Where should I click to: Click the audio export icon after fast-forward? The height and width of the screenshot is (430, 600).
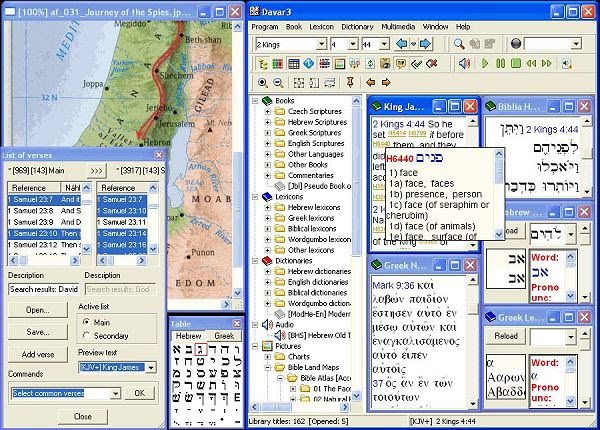[x=567, y=64]
